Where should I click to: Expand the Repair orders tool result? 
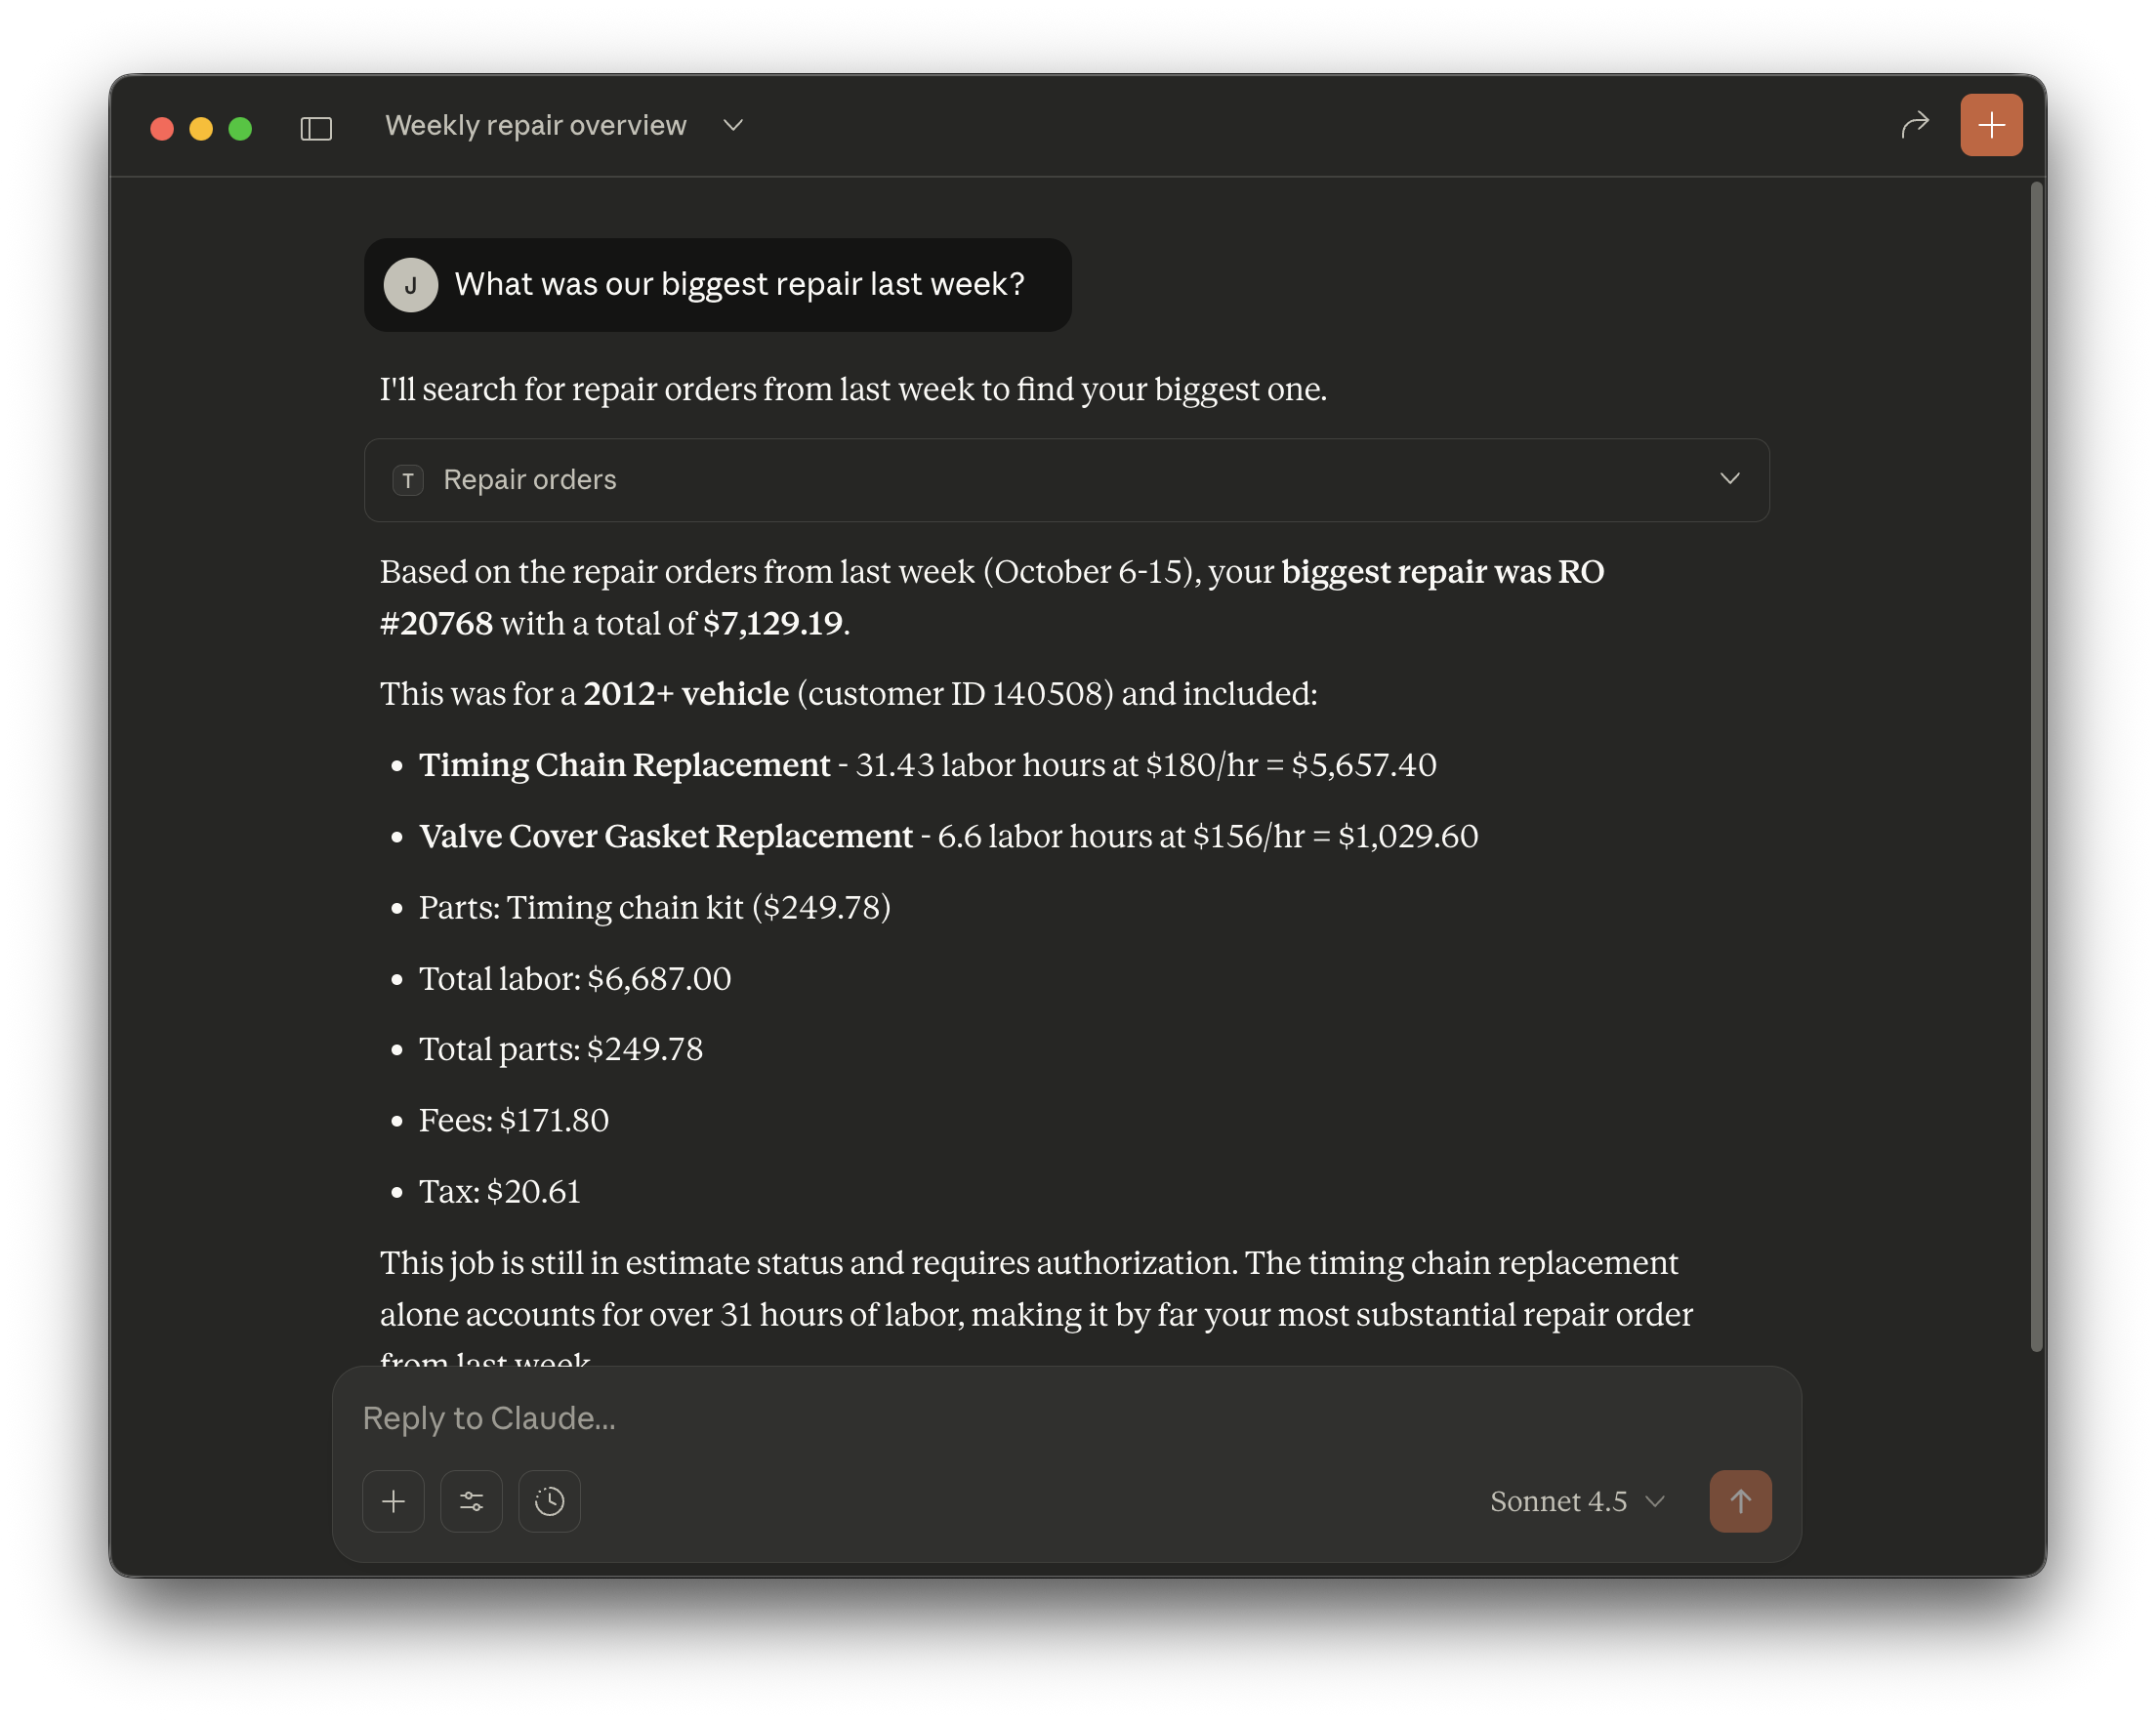tap(1729, 479)
